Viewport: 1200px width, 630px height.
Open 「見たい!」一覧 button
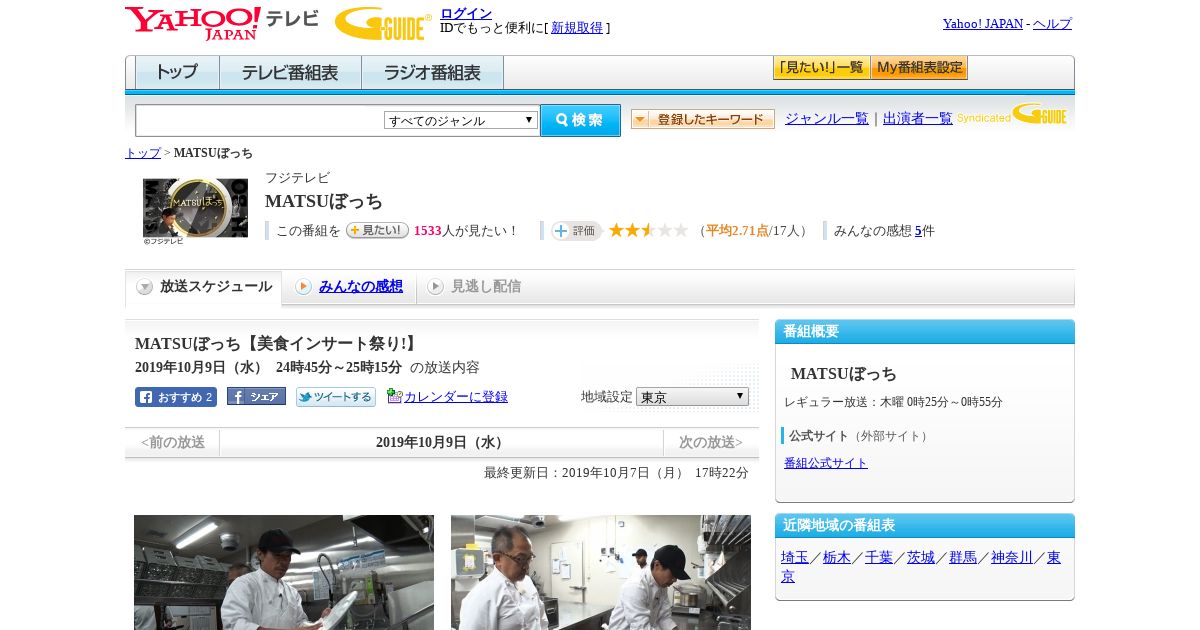pos(821,68)
